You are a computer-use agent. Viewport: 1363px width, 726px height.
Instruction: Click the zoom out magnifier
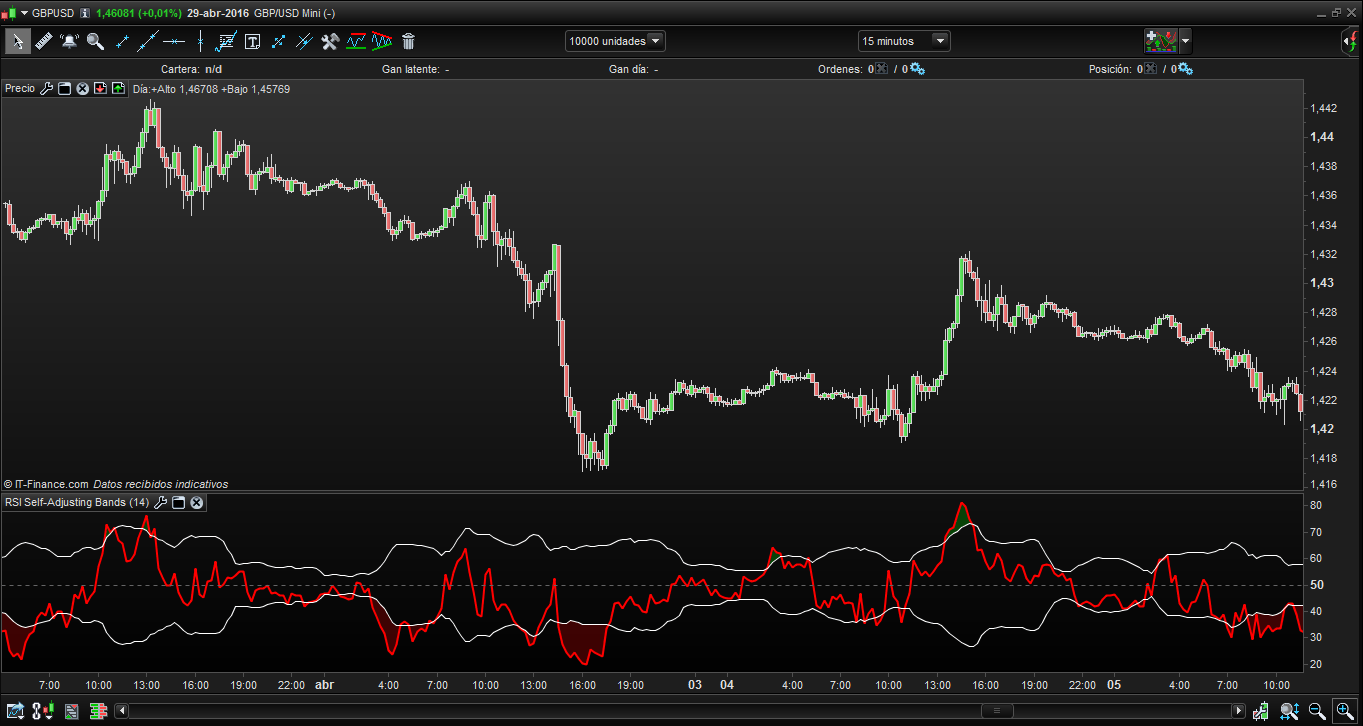coord(1317,711)
